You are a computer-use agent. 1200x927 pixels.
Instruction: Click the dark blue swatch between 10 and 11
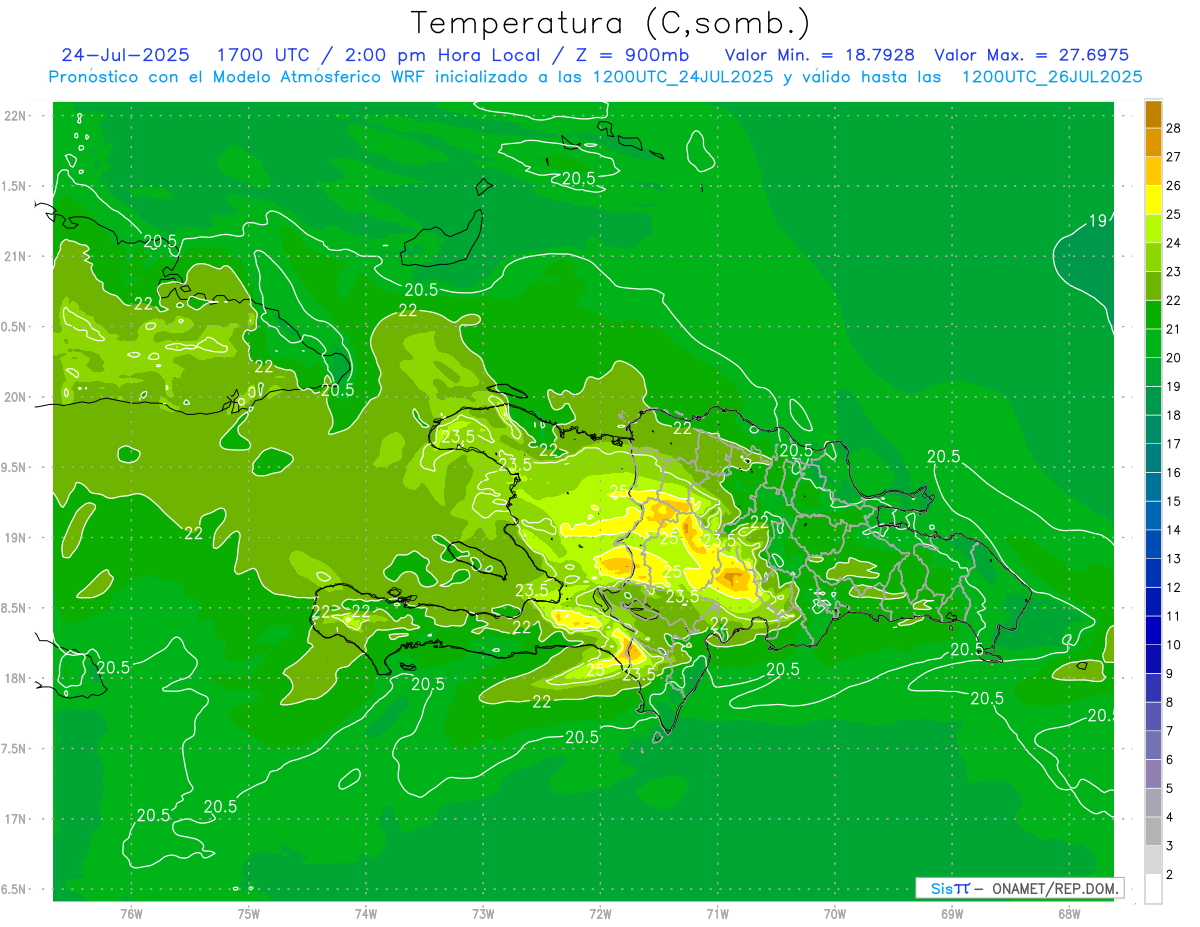click(x=1153, y=630)
